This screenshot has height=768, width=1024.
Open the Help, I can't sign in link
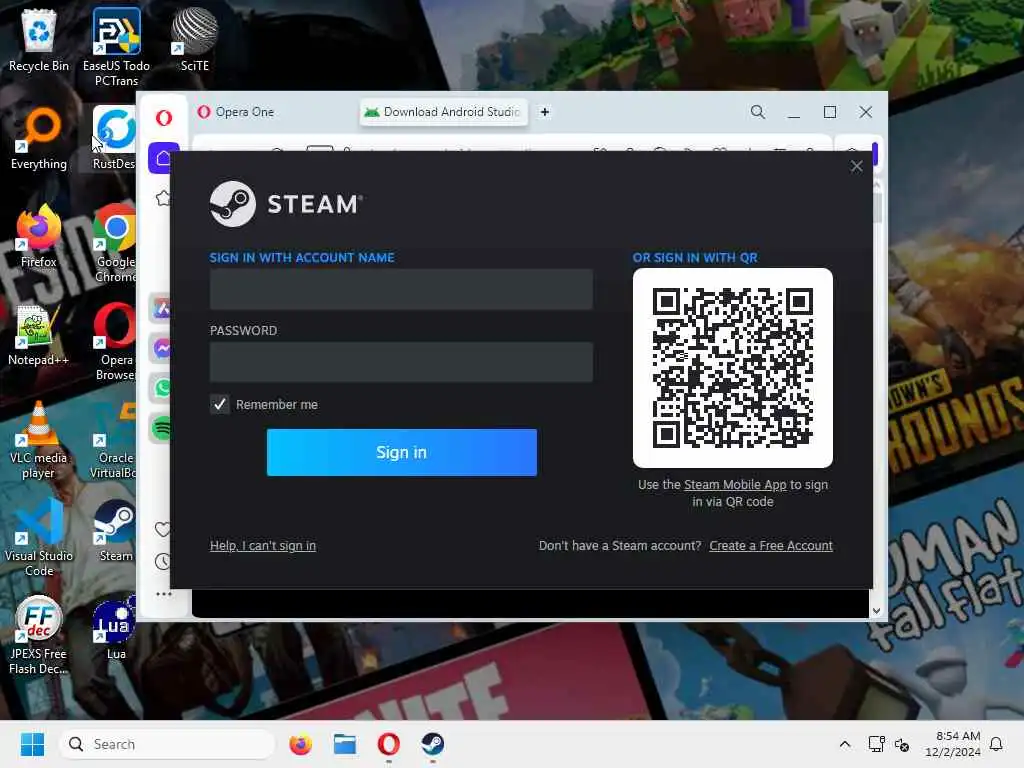point(263,545)
